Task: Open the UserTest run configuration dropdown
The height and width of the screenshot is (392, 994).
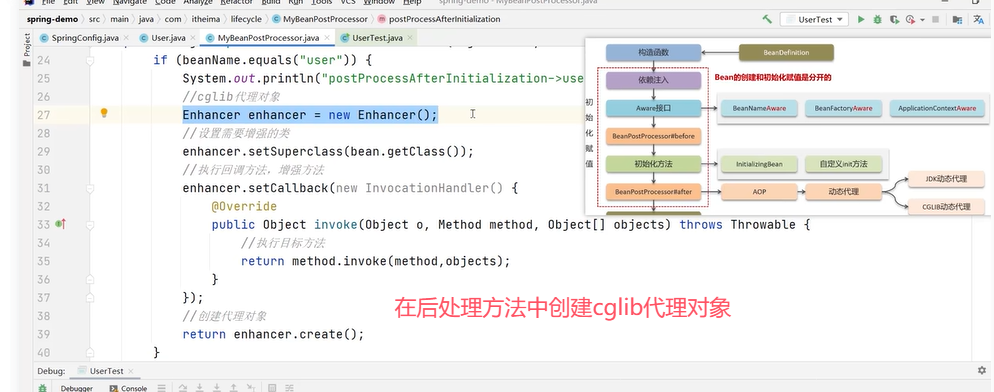Action: (814, 20)
